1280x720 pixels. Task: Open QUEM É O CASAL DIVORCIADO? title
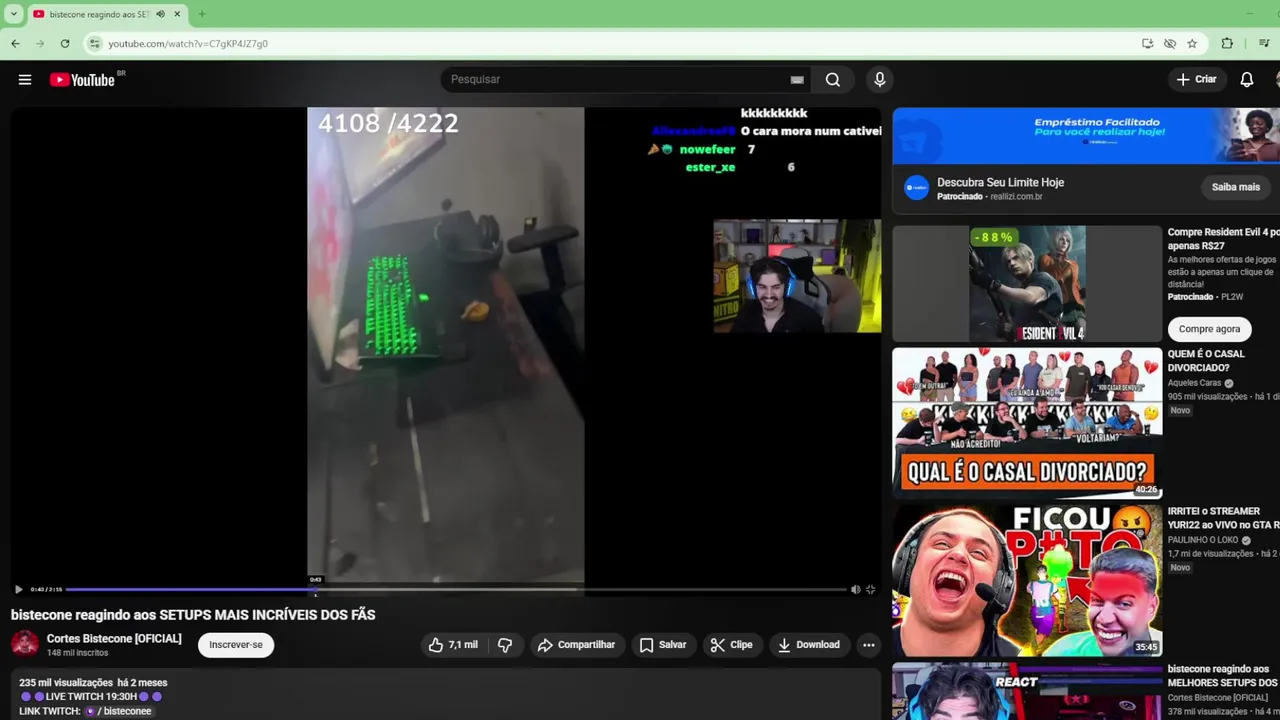pos(1206,361)
